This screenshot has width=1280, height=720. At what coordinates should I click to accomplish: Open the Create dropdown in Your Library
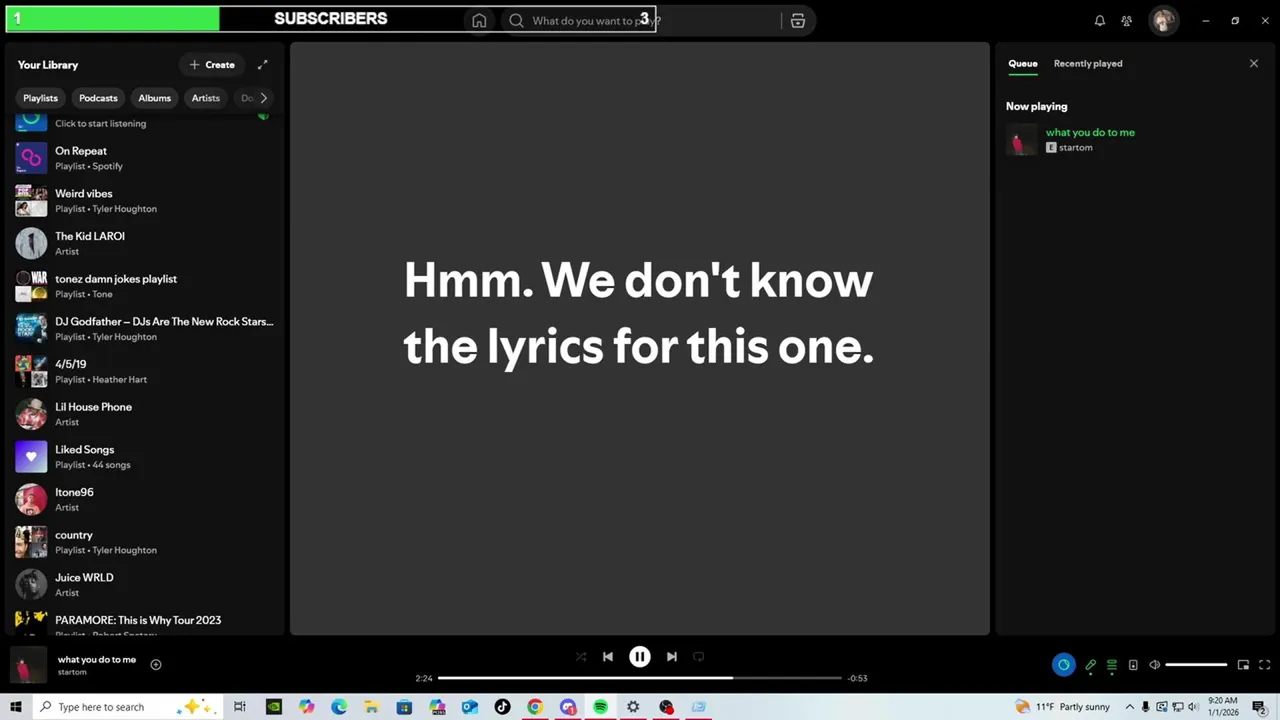click(212, 65)
